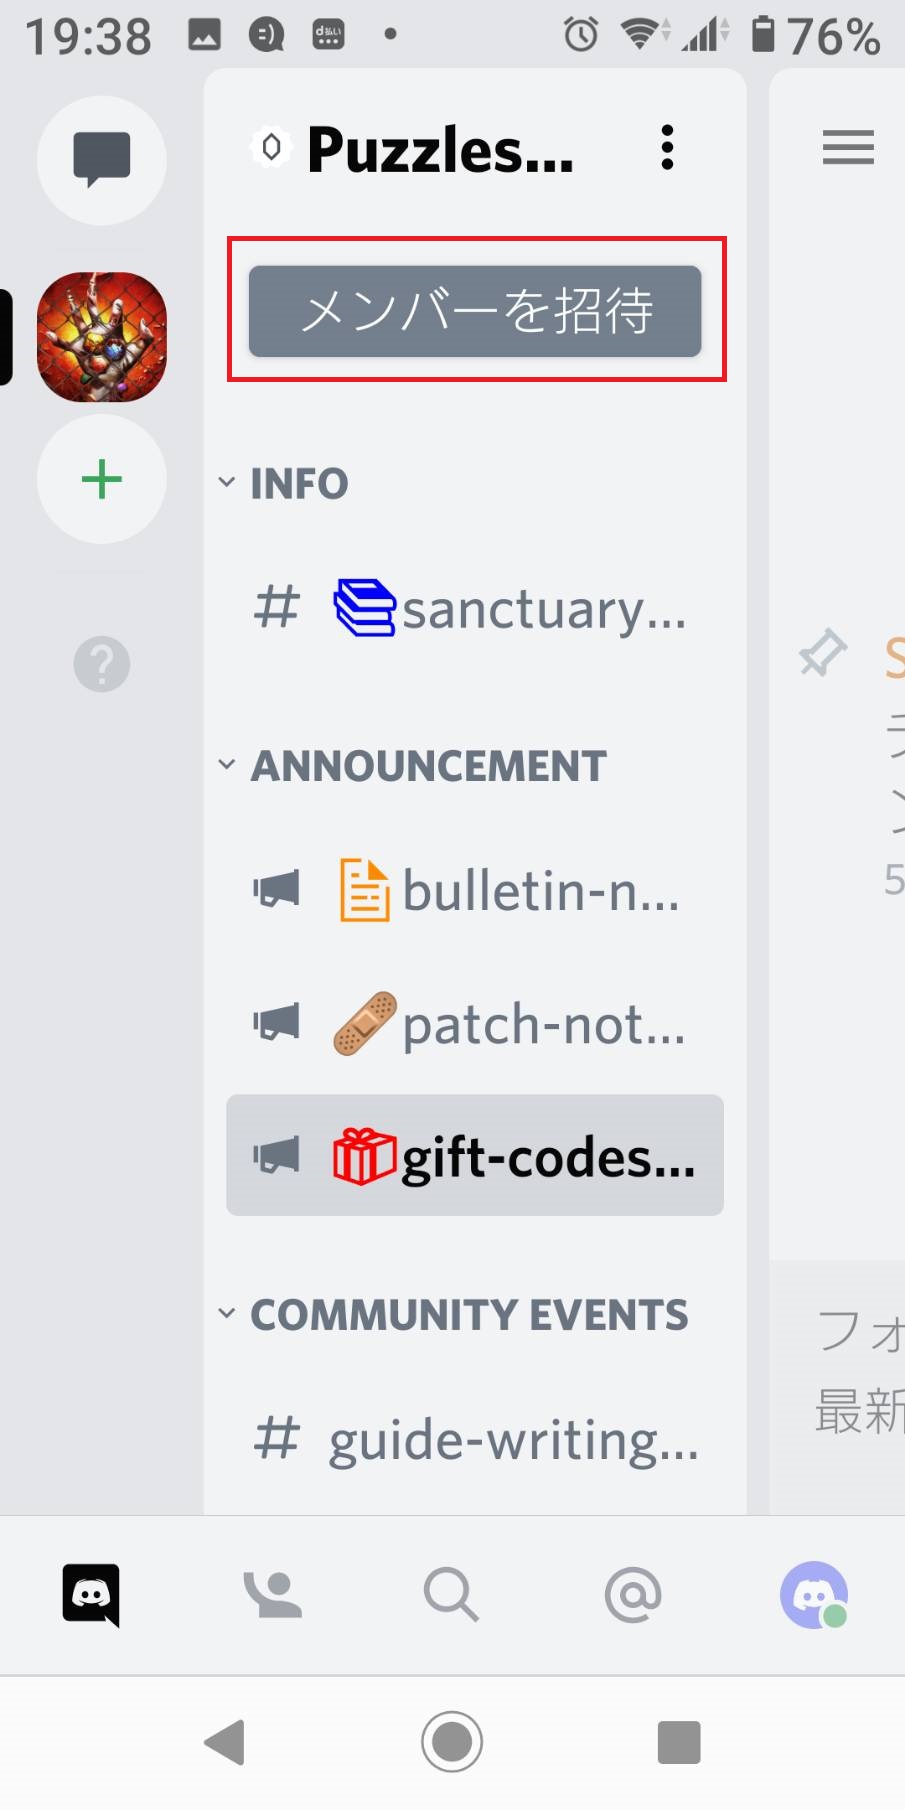905x1810 pixels.
Task: Select the Puzzles server avatar
Action: point(101,337)
